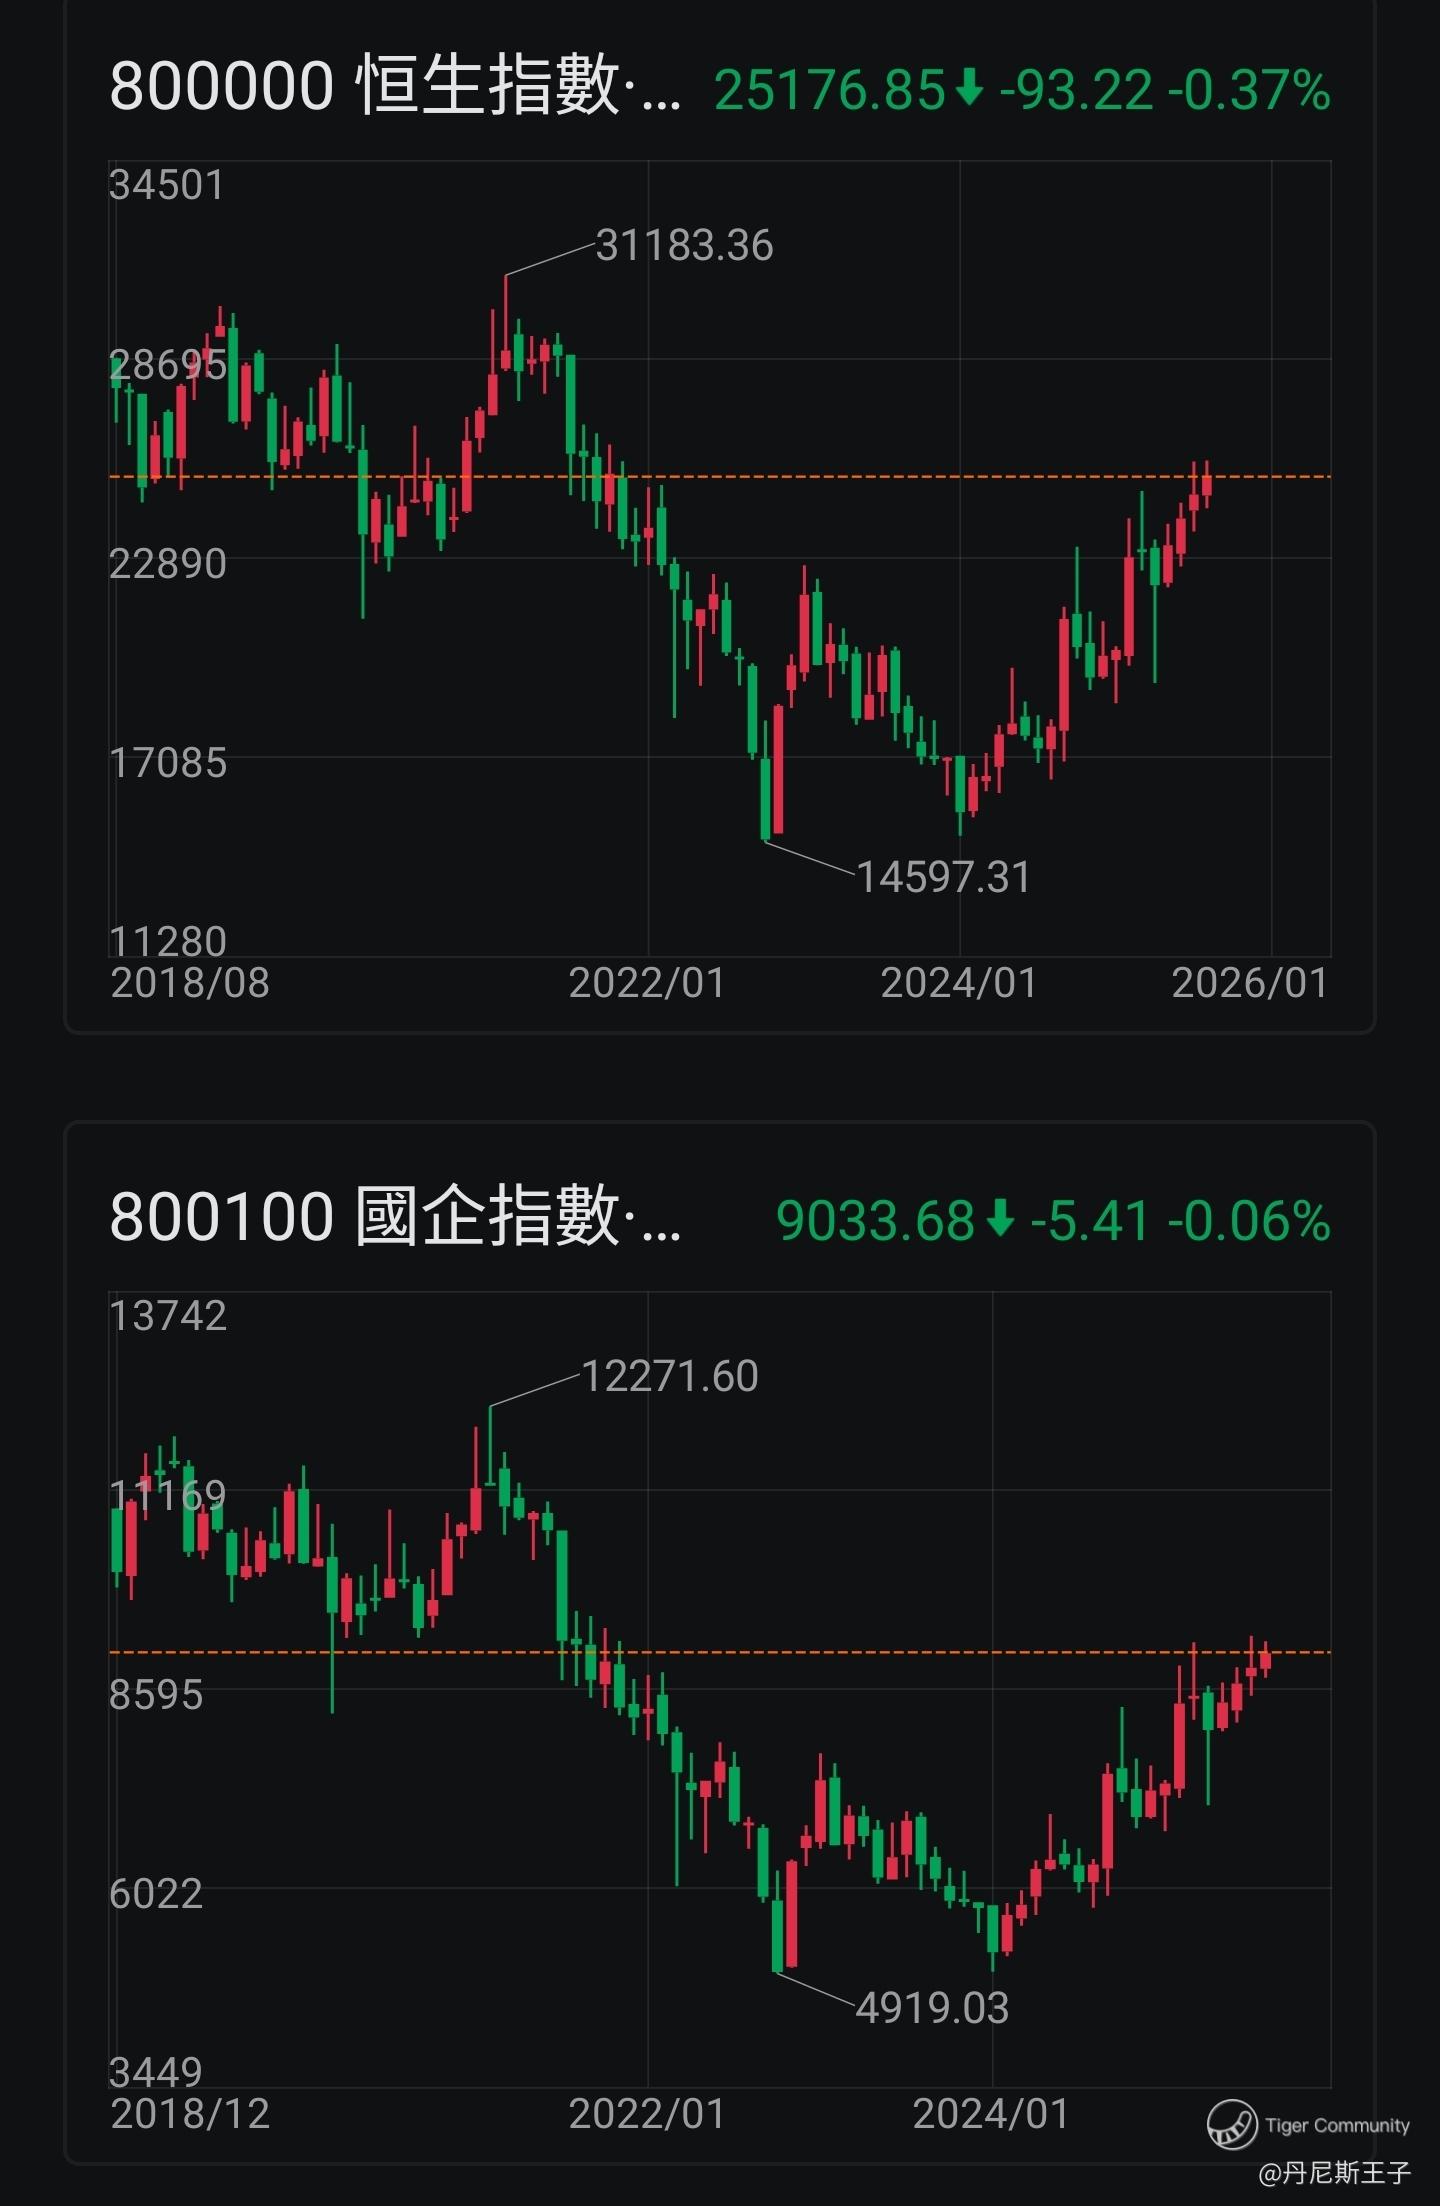Open the 800000 恒生指數 card title

(x=395, y=87)
